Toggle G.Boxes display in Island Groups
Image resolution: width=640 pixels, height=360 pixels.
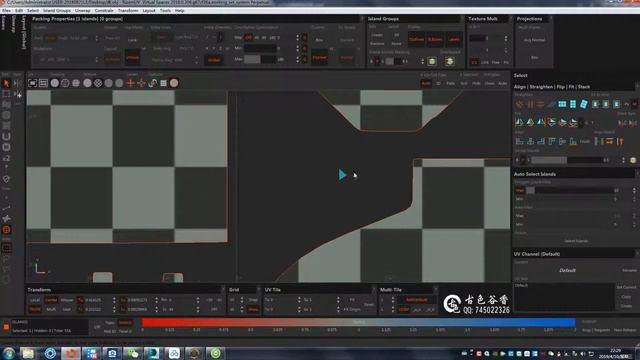click(x=435, y=40)
